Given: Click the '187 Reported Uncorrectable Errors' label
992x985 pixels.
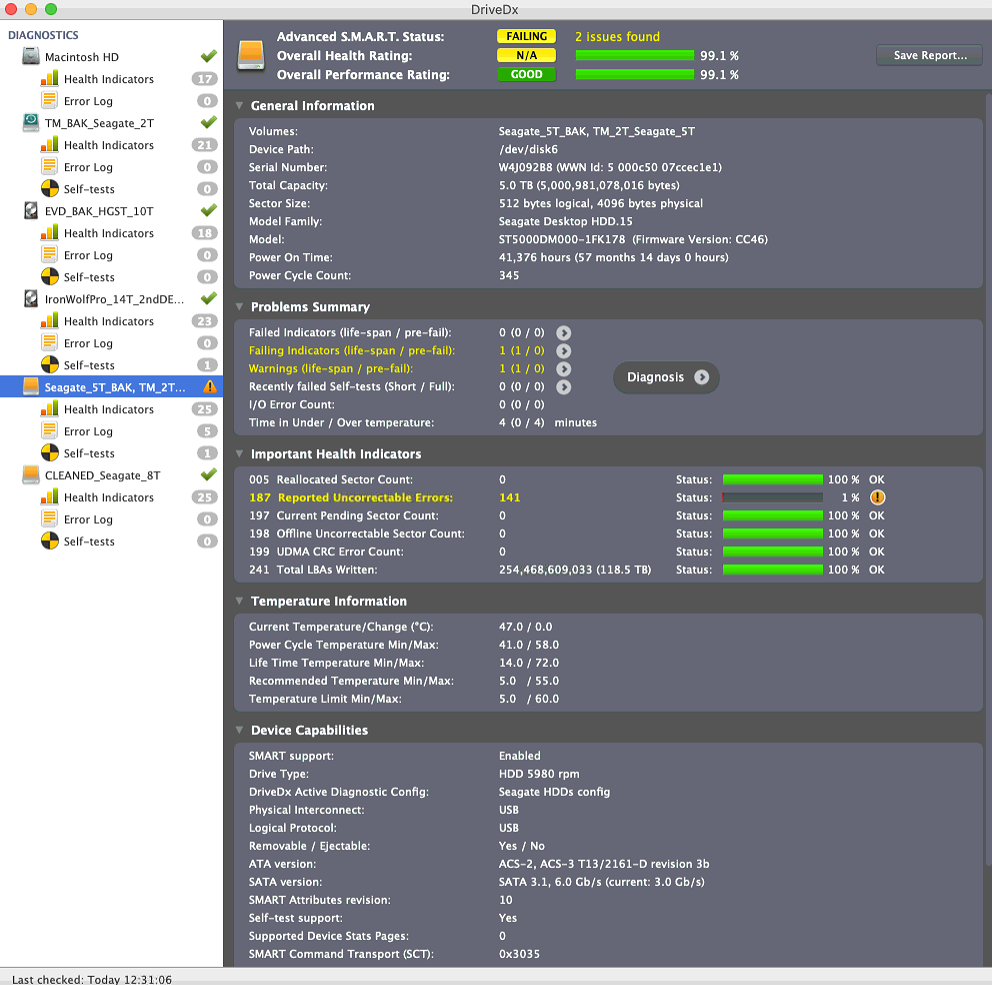Looking at the screenshot, I should 350,498.
